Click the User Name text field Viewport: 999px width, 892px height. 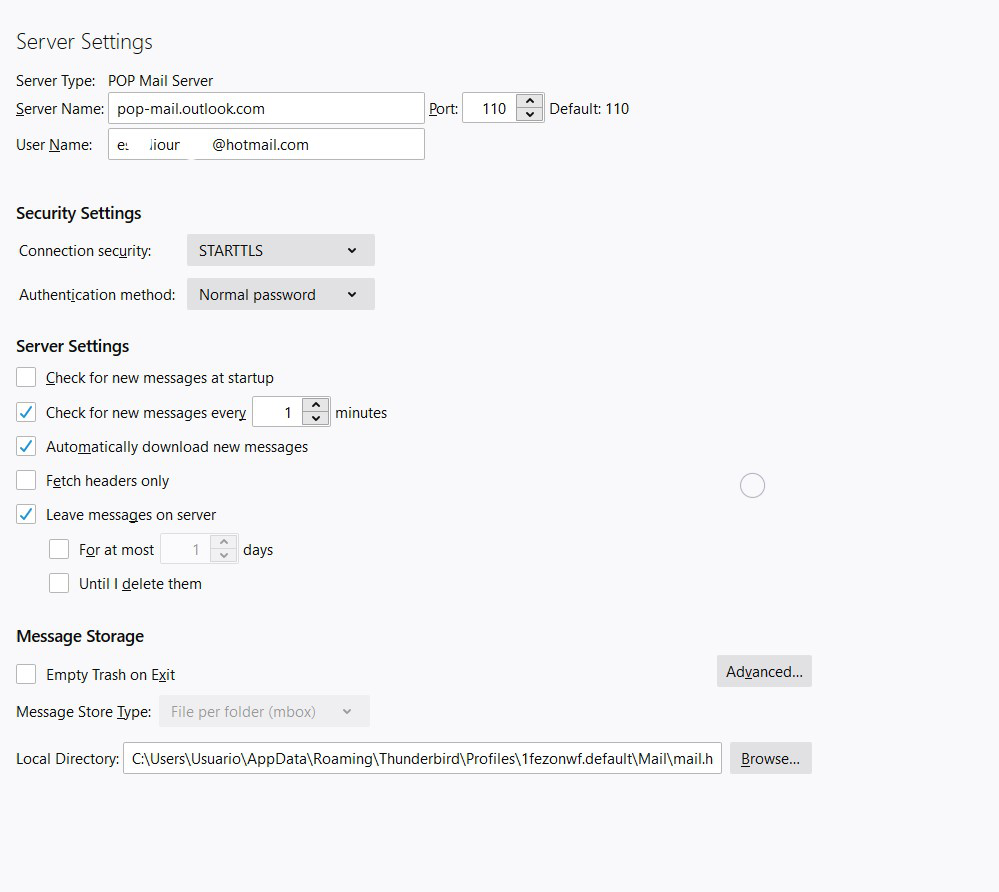tap(266, 145)
